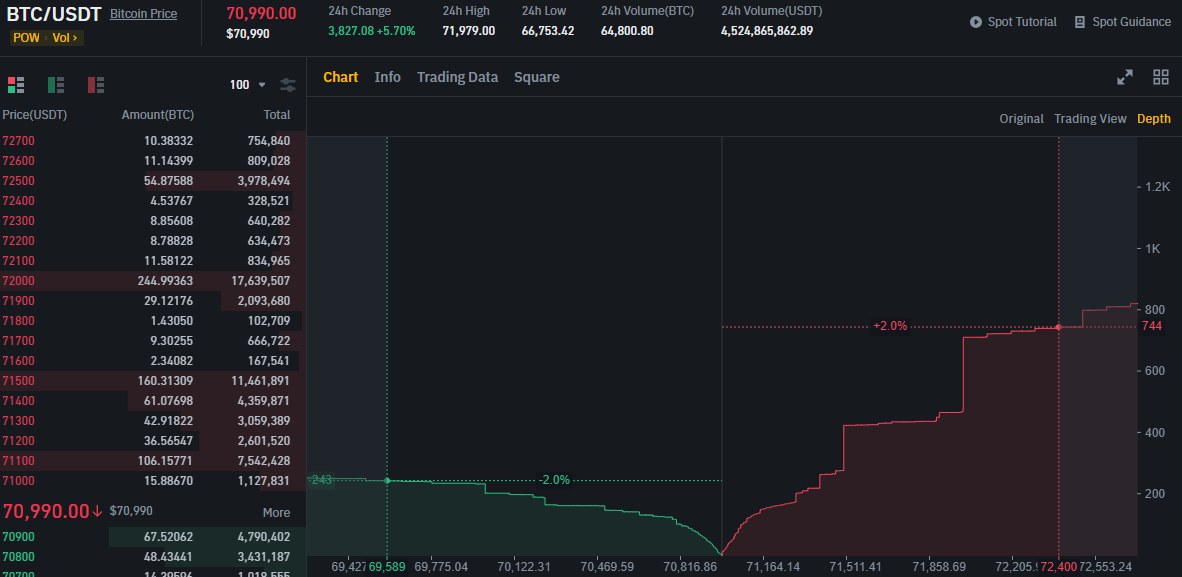The image size is (1182, 577).
Task: Switch the chart to Trading View
Action: (1090, 118)
